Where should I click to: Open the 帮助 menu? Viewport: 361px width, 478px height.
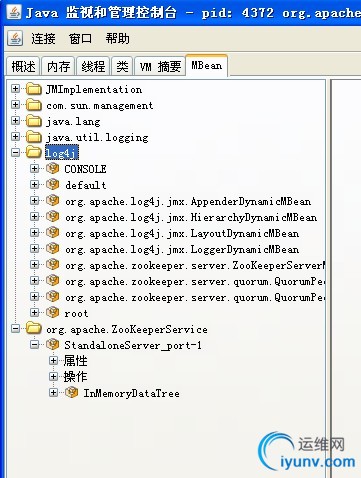(x=117, y=39)
